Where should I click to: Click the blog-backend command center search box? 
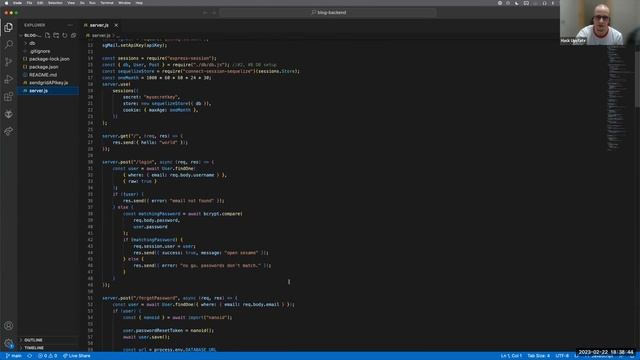[328, 13]
